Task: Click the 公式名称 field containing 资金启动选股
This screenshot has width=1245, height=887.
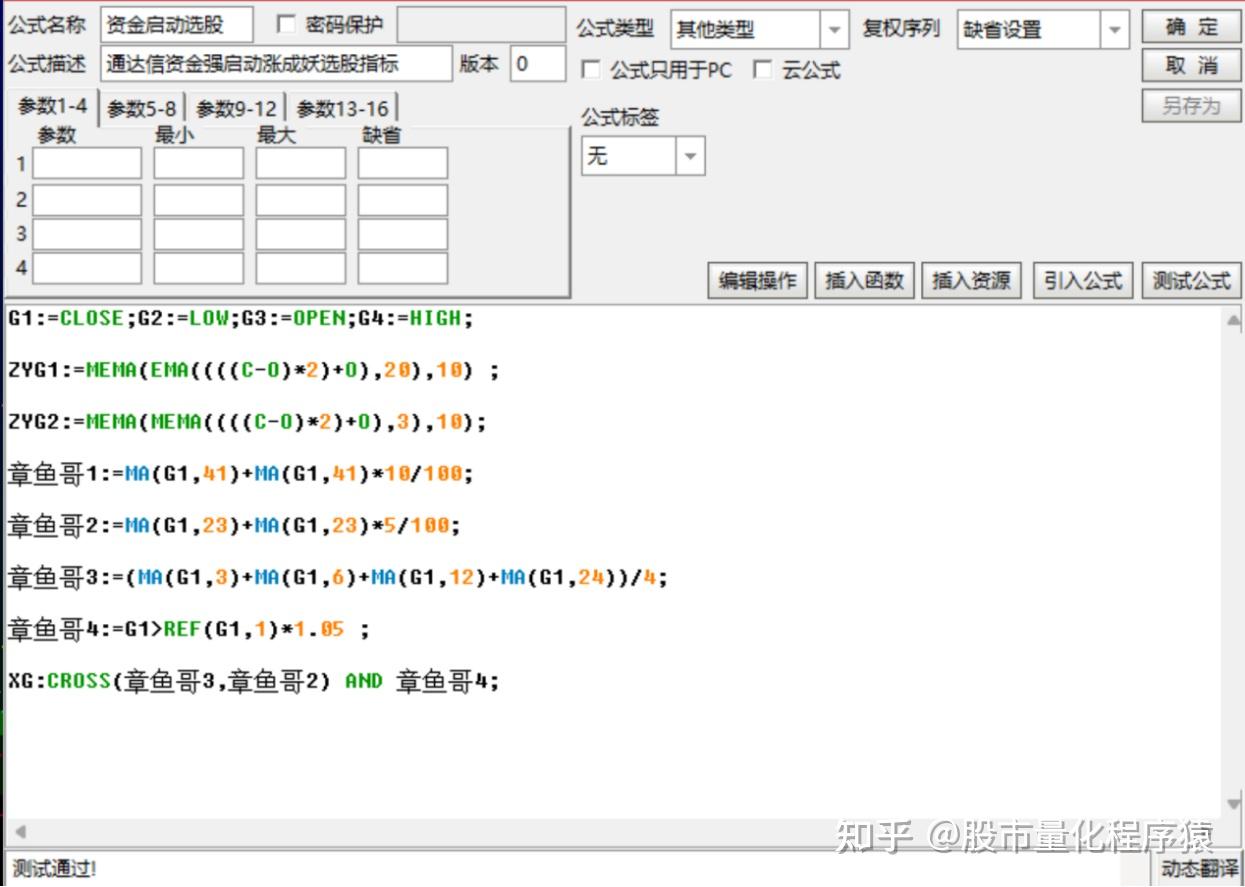Action: click(176, 25)
